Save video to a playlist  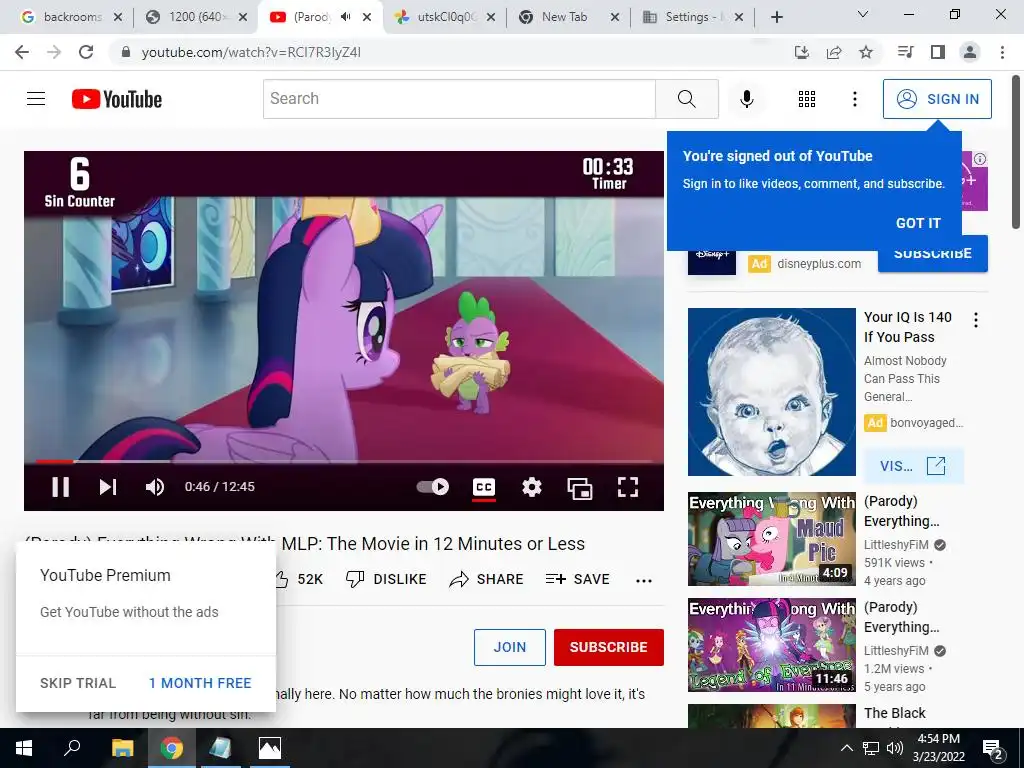pos(577,579)
